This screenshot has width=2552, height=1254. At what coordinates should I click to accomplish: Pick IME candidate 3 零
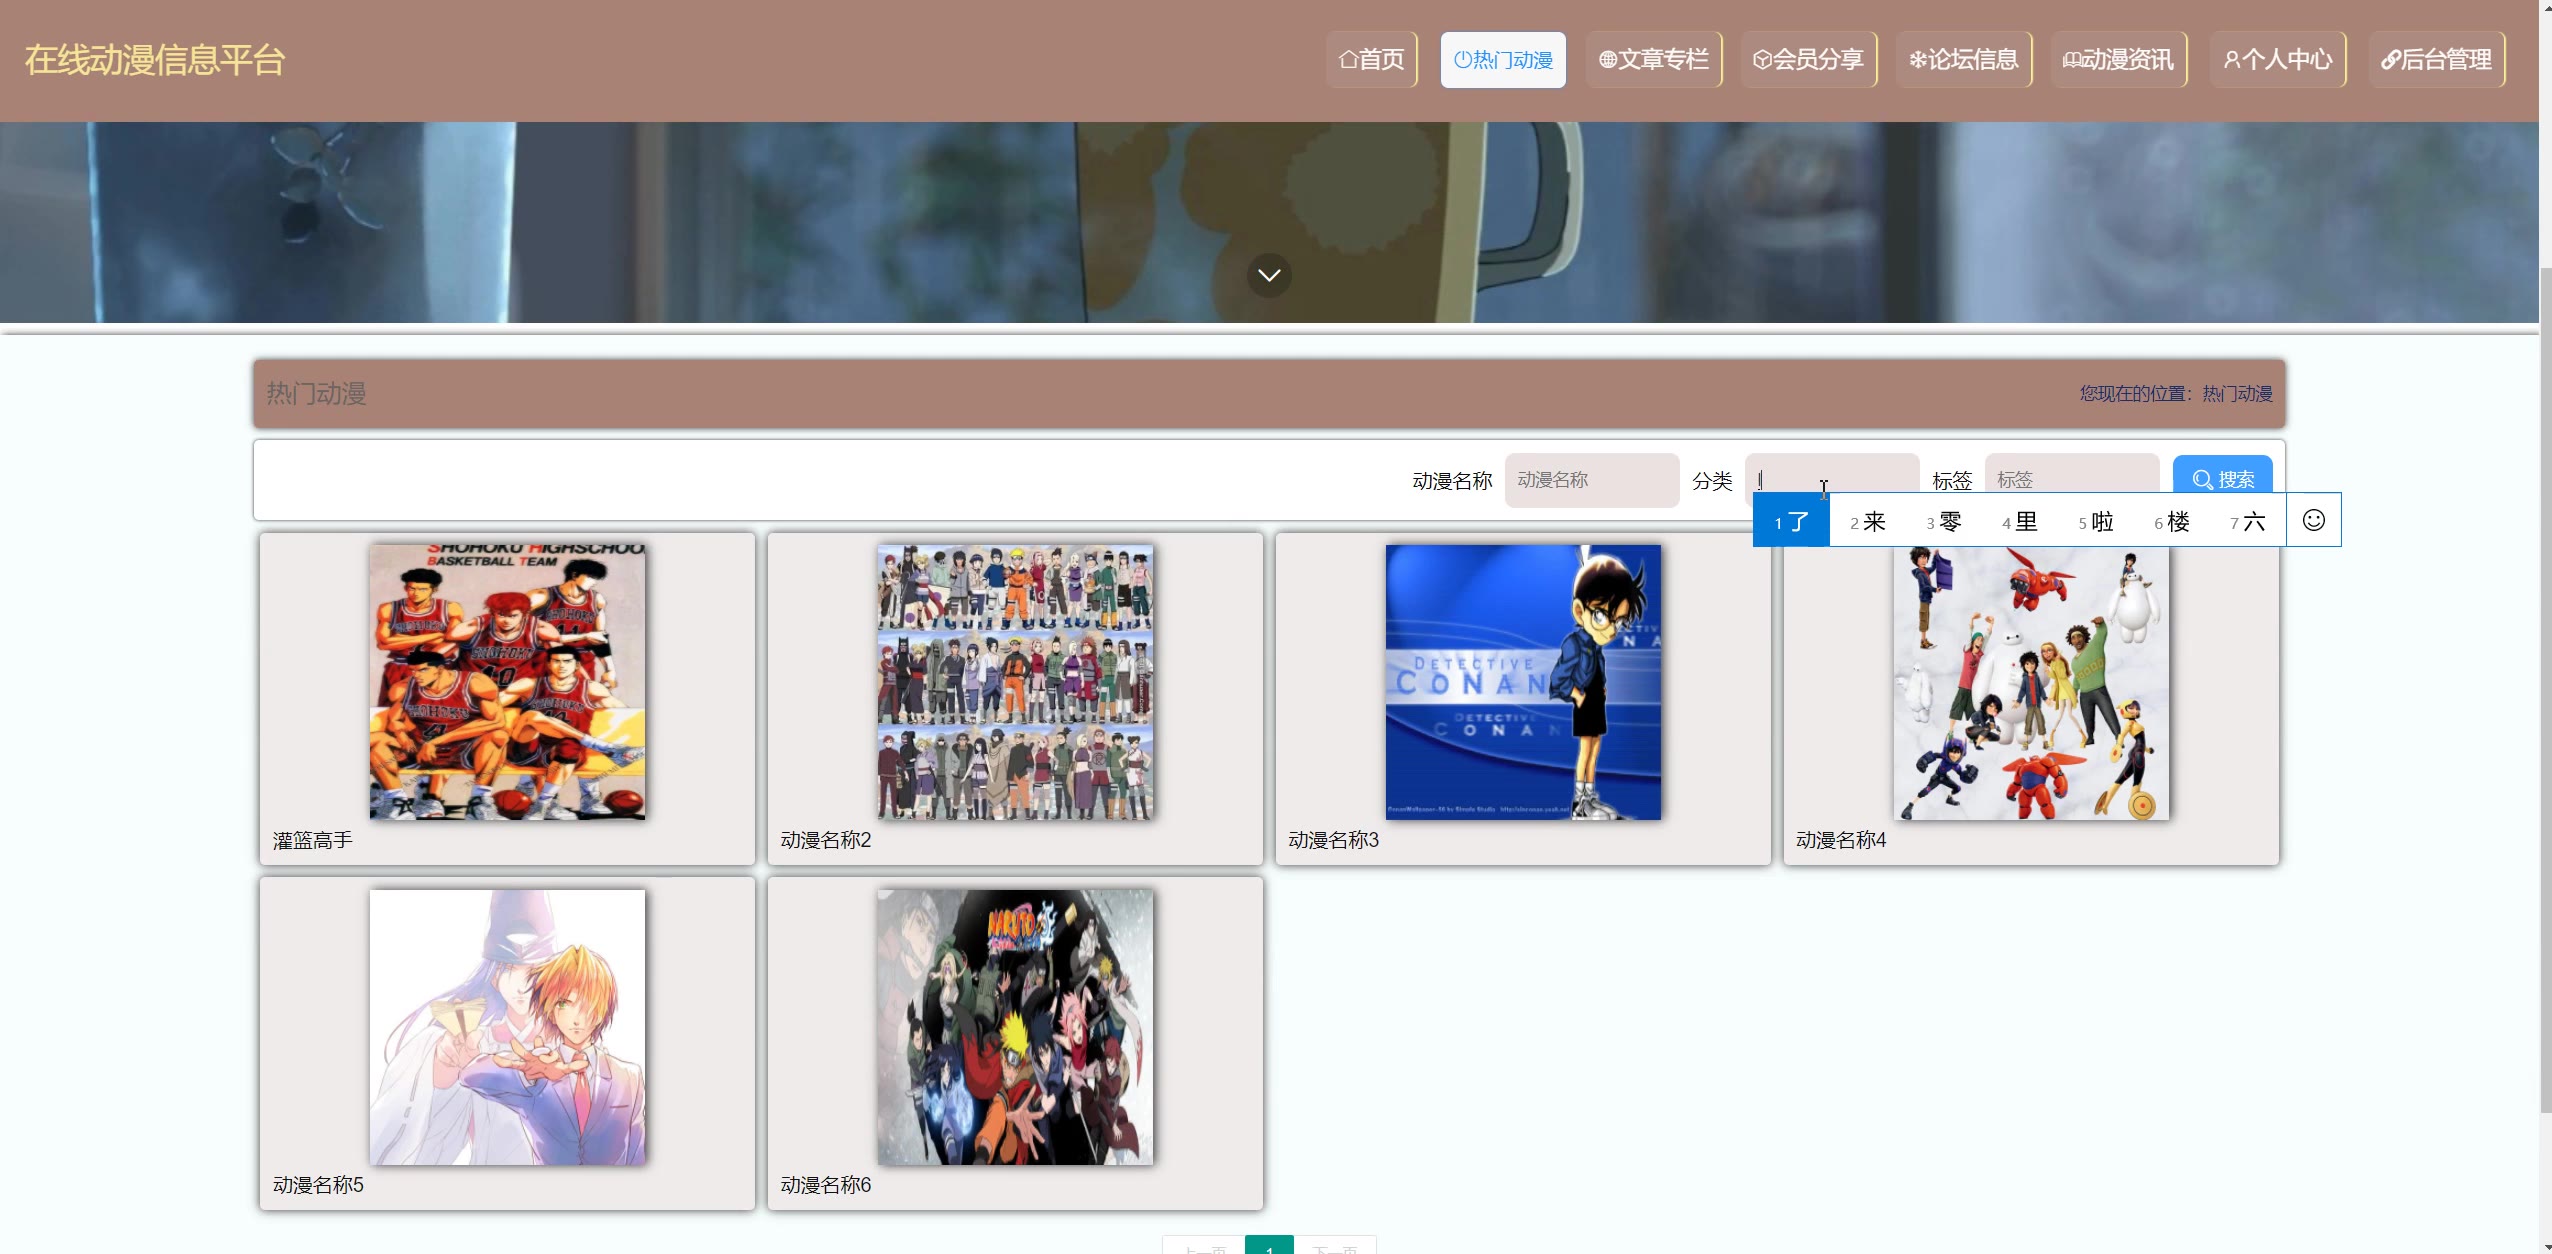tap(1943, 521)
